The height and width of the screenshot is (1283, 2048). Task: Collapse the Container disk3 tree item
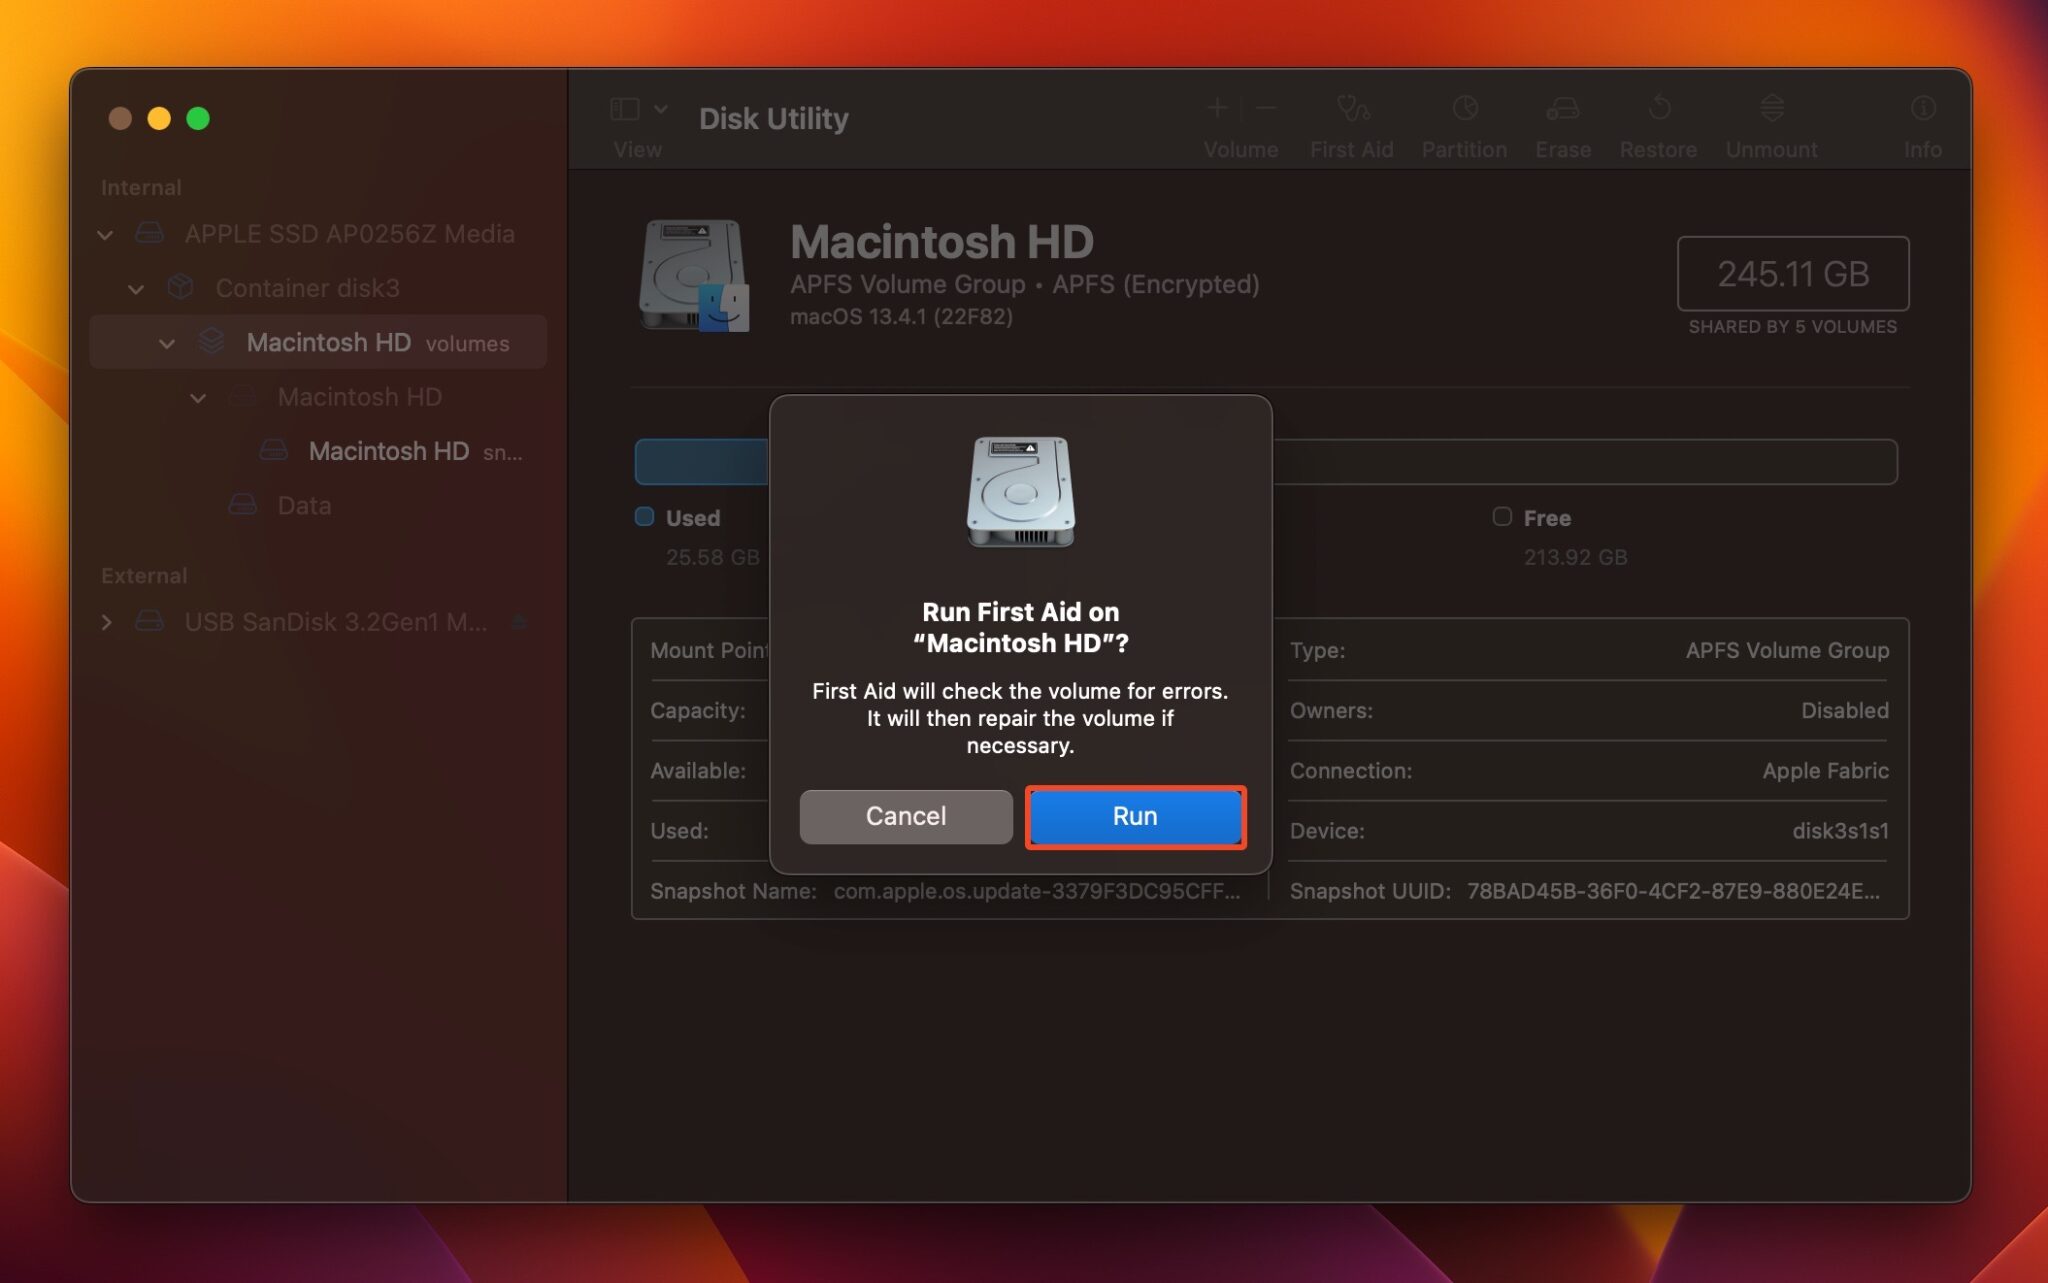pos(136,288)
